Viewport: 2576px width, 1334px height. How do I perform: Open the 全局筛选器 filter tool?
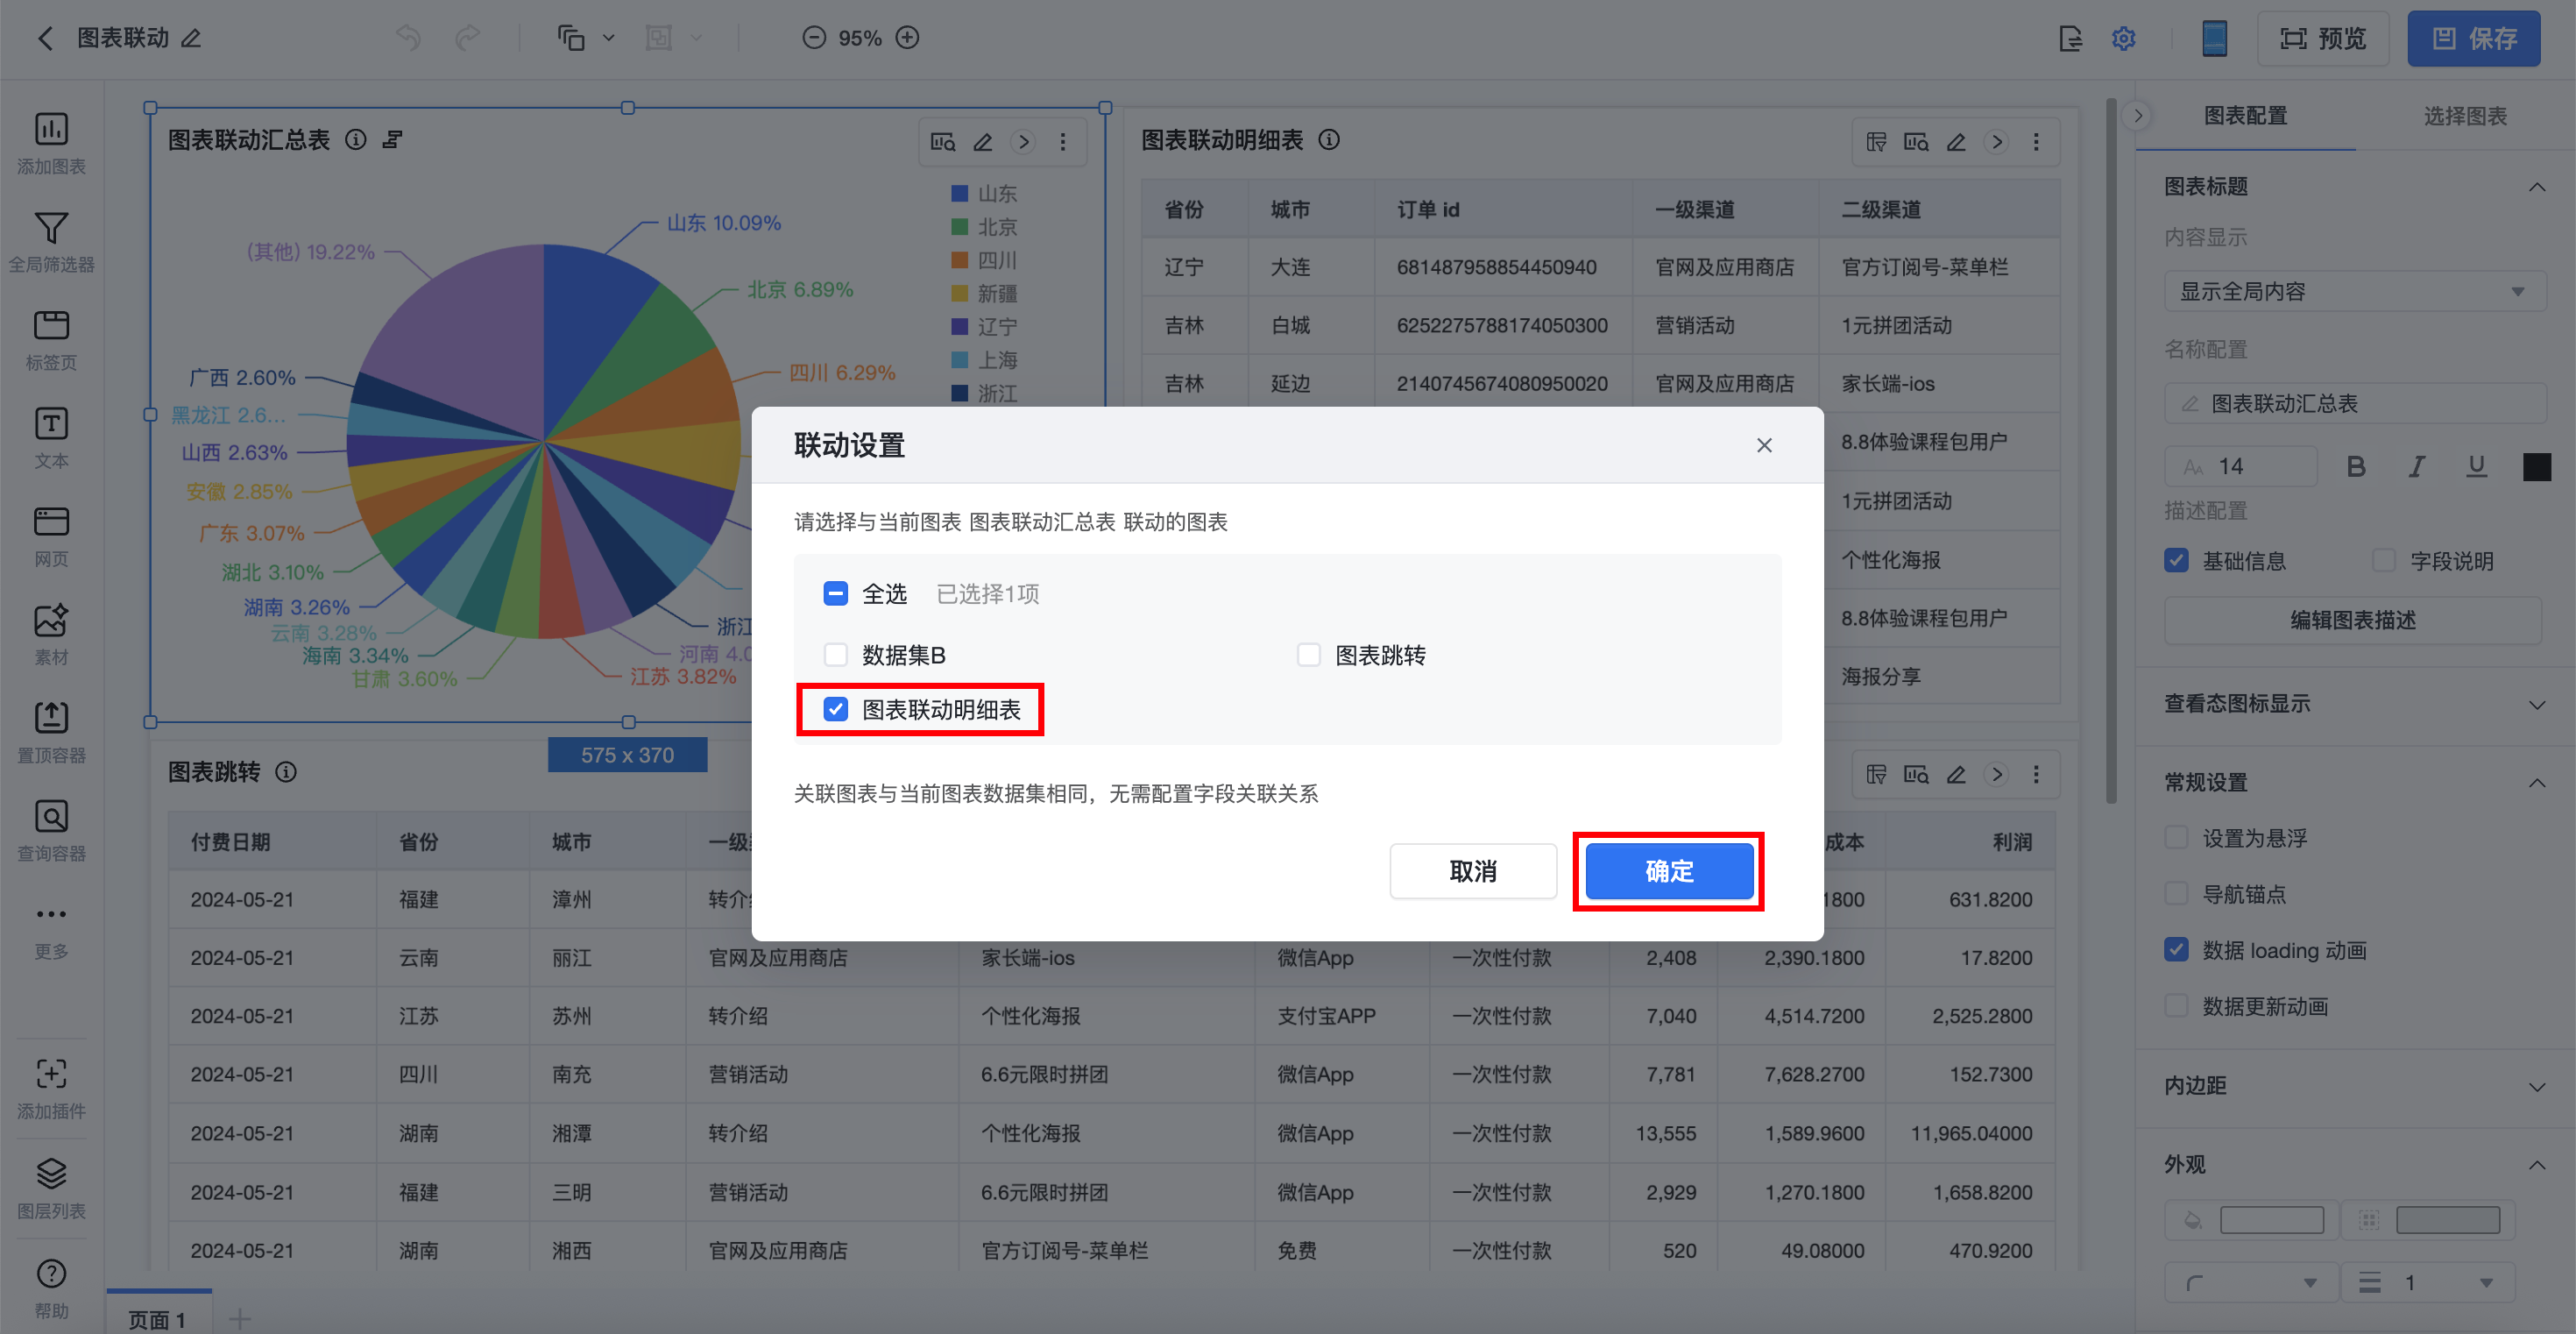click(51, 229)
